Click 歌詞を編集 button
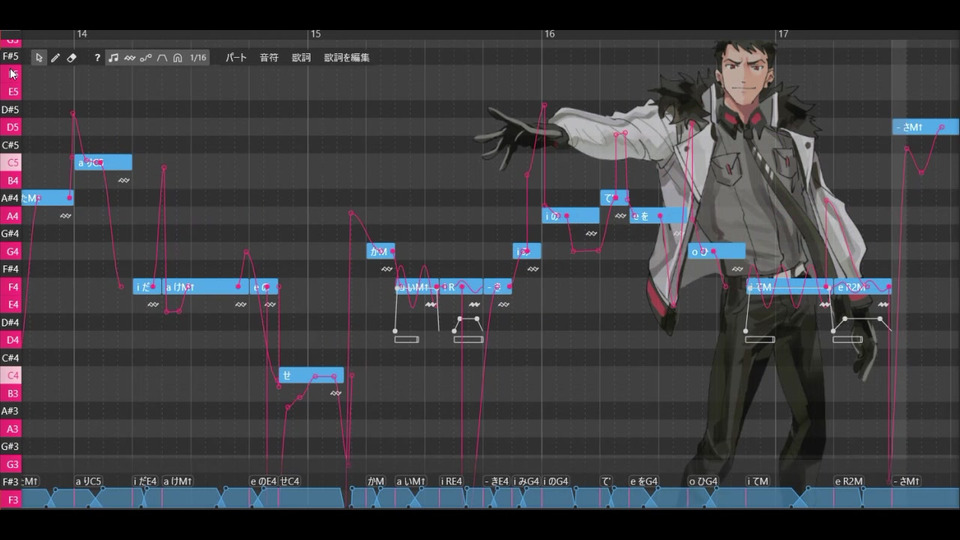The height and width of the screenshot is (540, 960). pos(347,58)
